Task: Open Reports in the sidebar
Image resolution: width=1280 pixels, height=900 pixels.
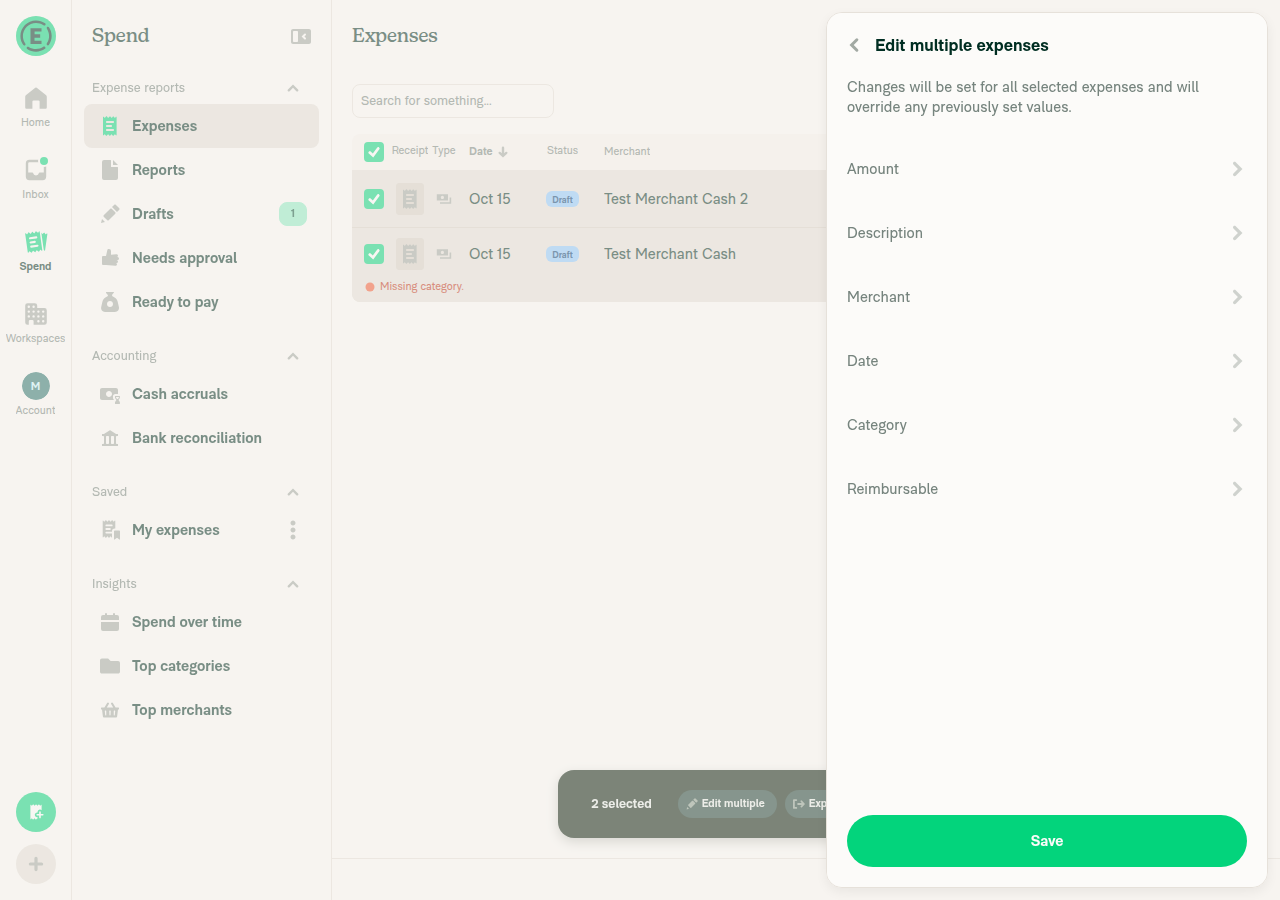Action: tap(201, 170)
